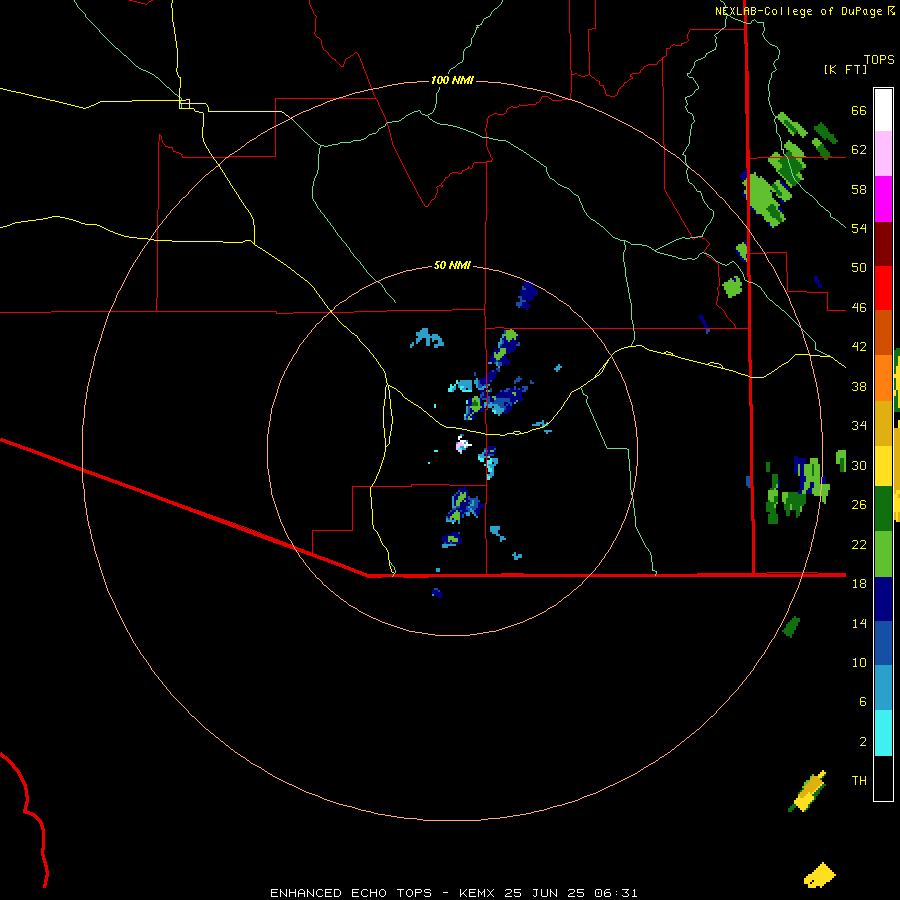Screen dimensions: 900x900
Task: Click the solid yellow echo at bottom right
Action: (x=820, y=875)
